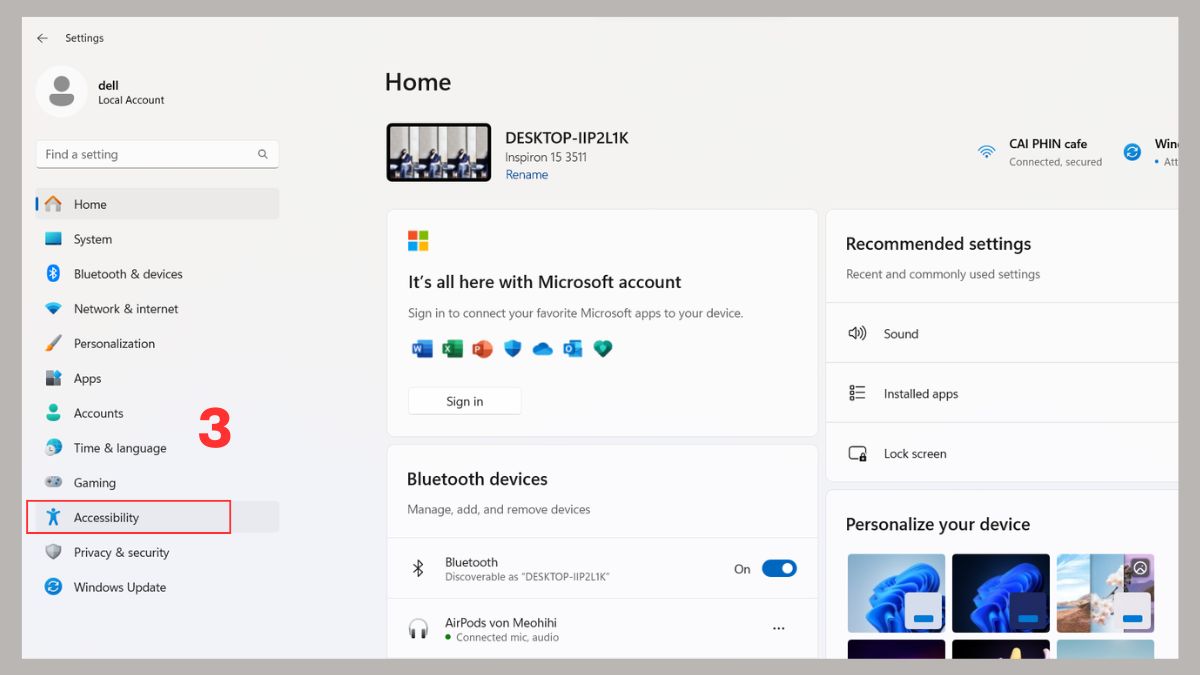Open Bluetooth & devices via sidebar icon
The width and height of the screenshot is (1200, 675).
(x=54, y=274)
